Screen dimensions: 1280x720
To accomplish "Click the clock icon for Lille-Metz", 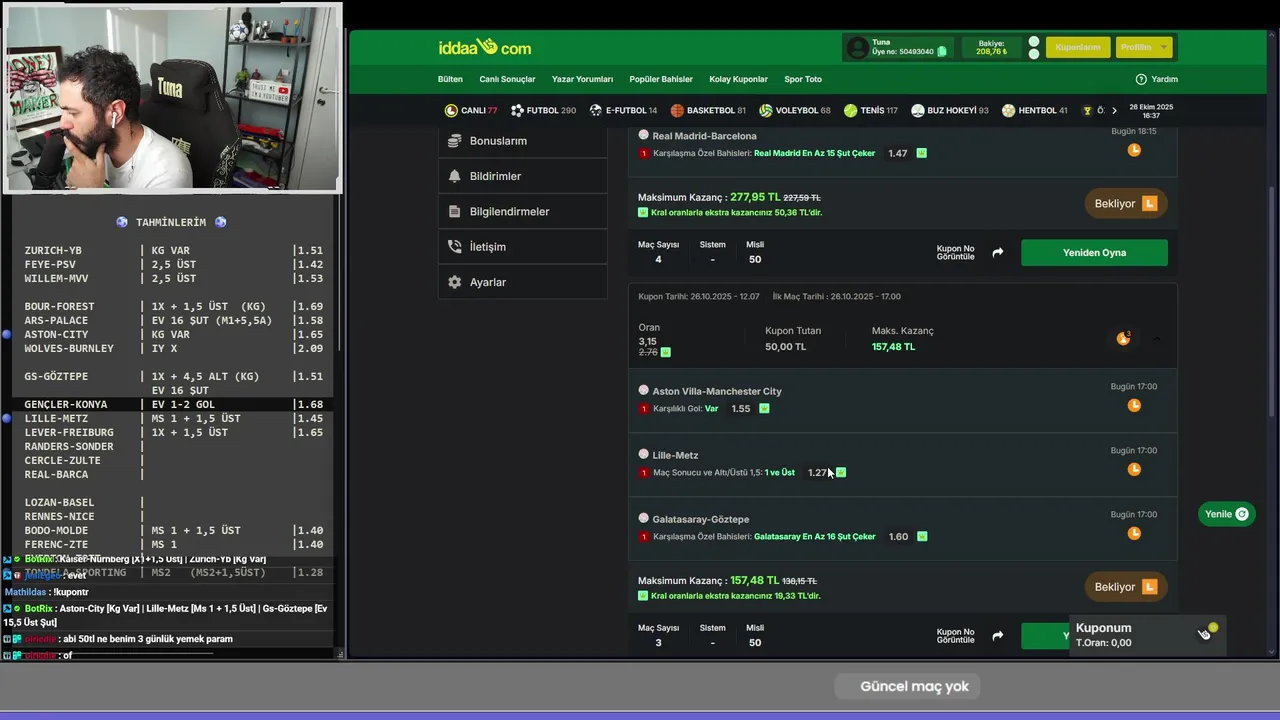I will click(1134, 469).
